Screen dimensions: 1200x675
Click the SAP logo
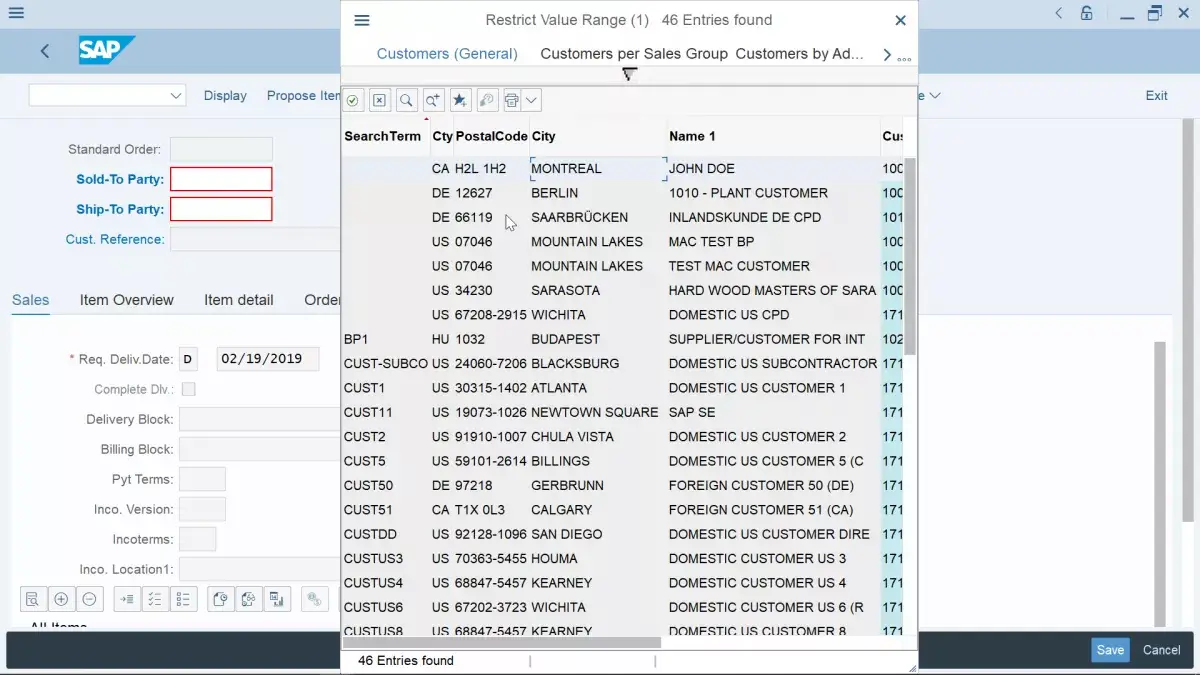click(x=107, y=50)
